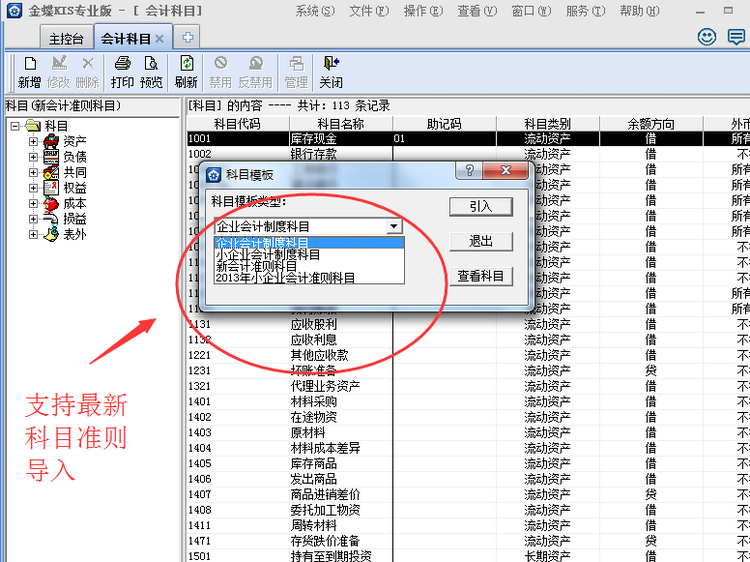
Task: Switch to the 主控台 tab
Action: [67, 38]
